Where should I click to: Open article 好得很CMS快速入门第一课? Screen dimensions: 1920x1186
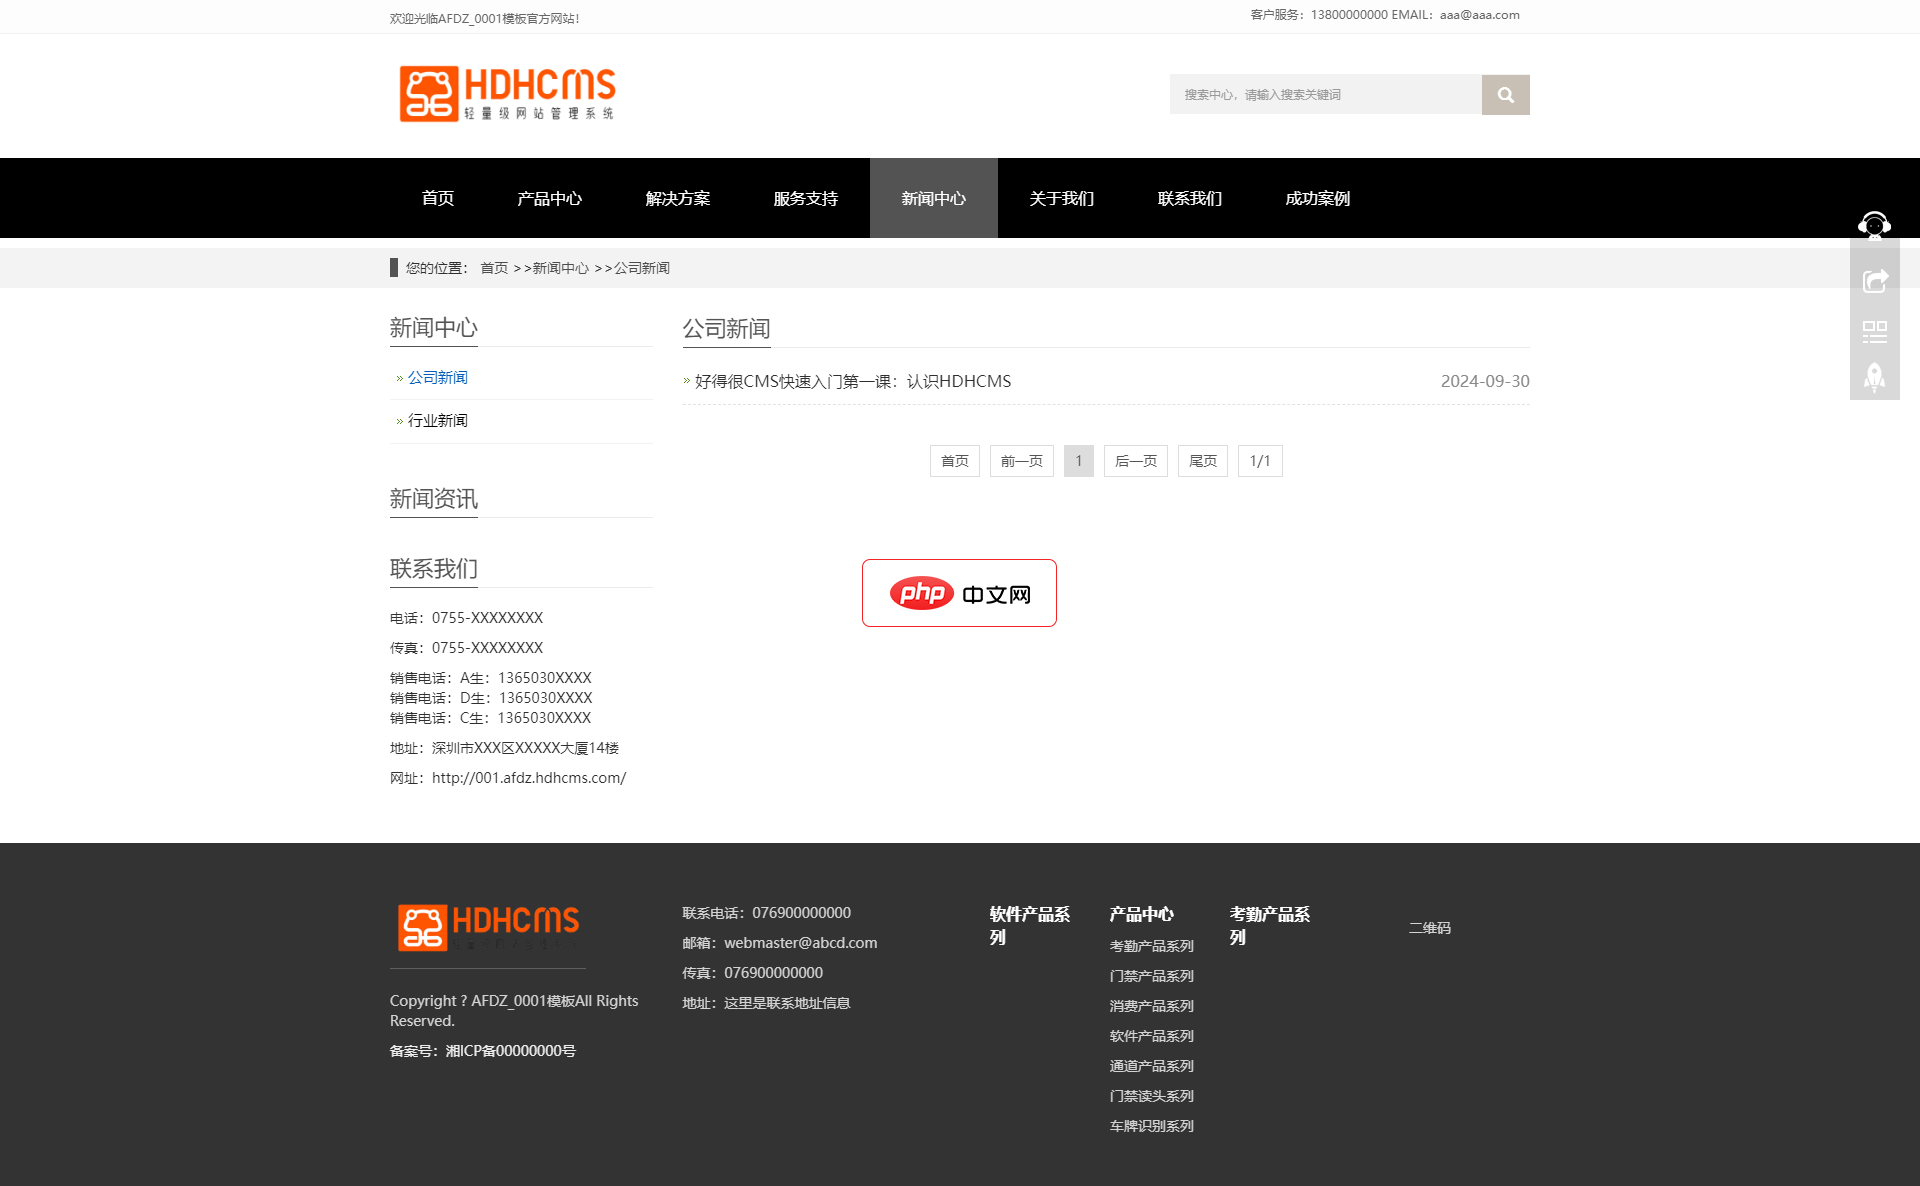851,381
